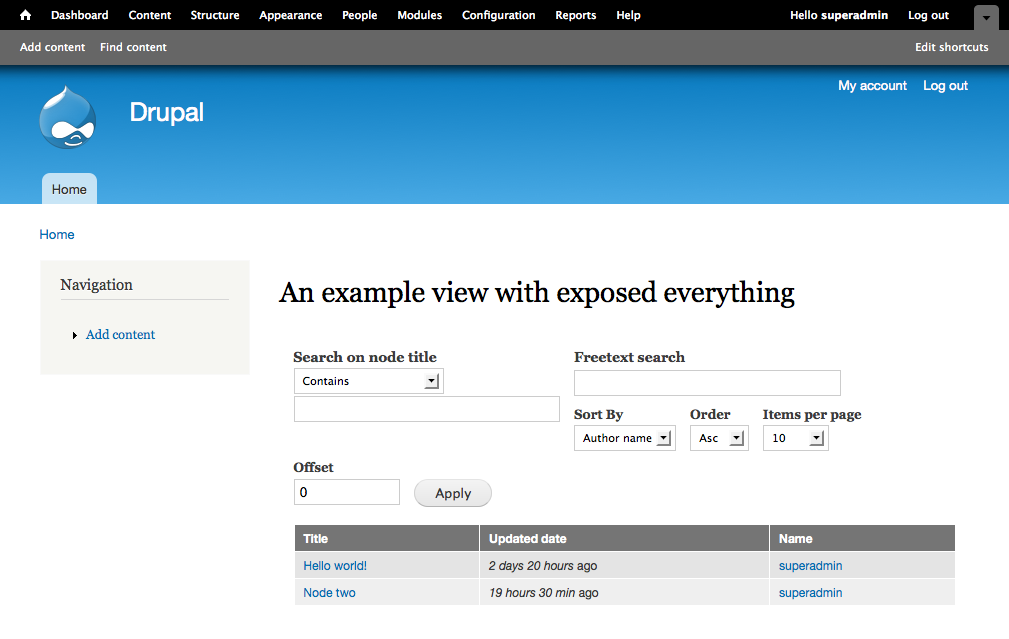Open the Configuration menu
Image resolution: width=1009 pixels, height=639 pixels.
coord(498,15)
